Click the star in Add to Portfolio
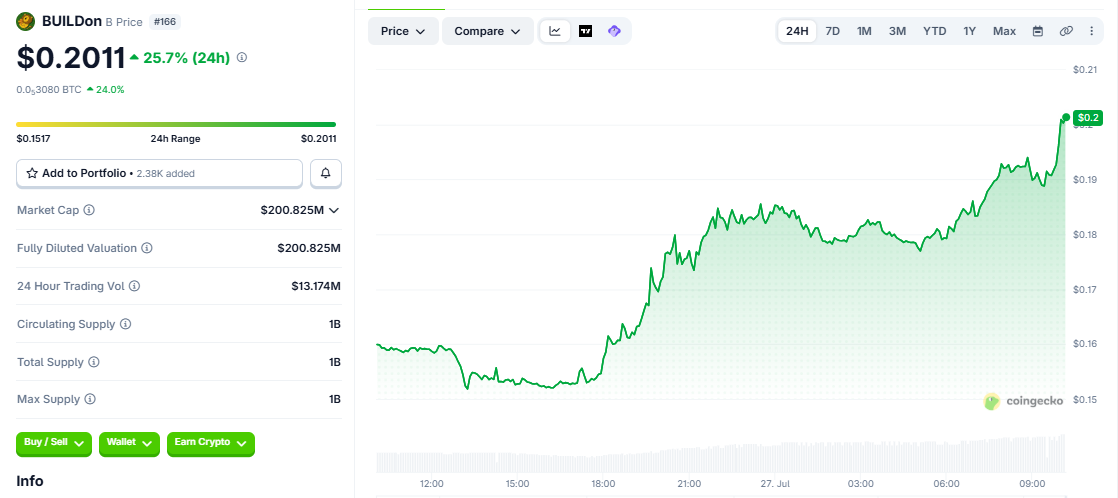 (32, 173)
